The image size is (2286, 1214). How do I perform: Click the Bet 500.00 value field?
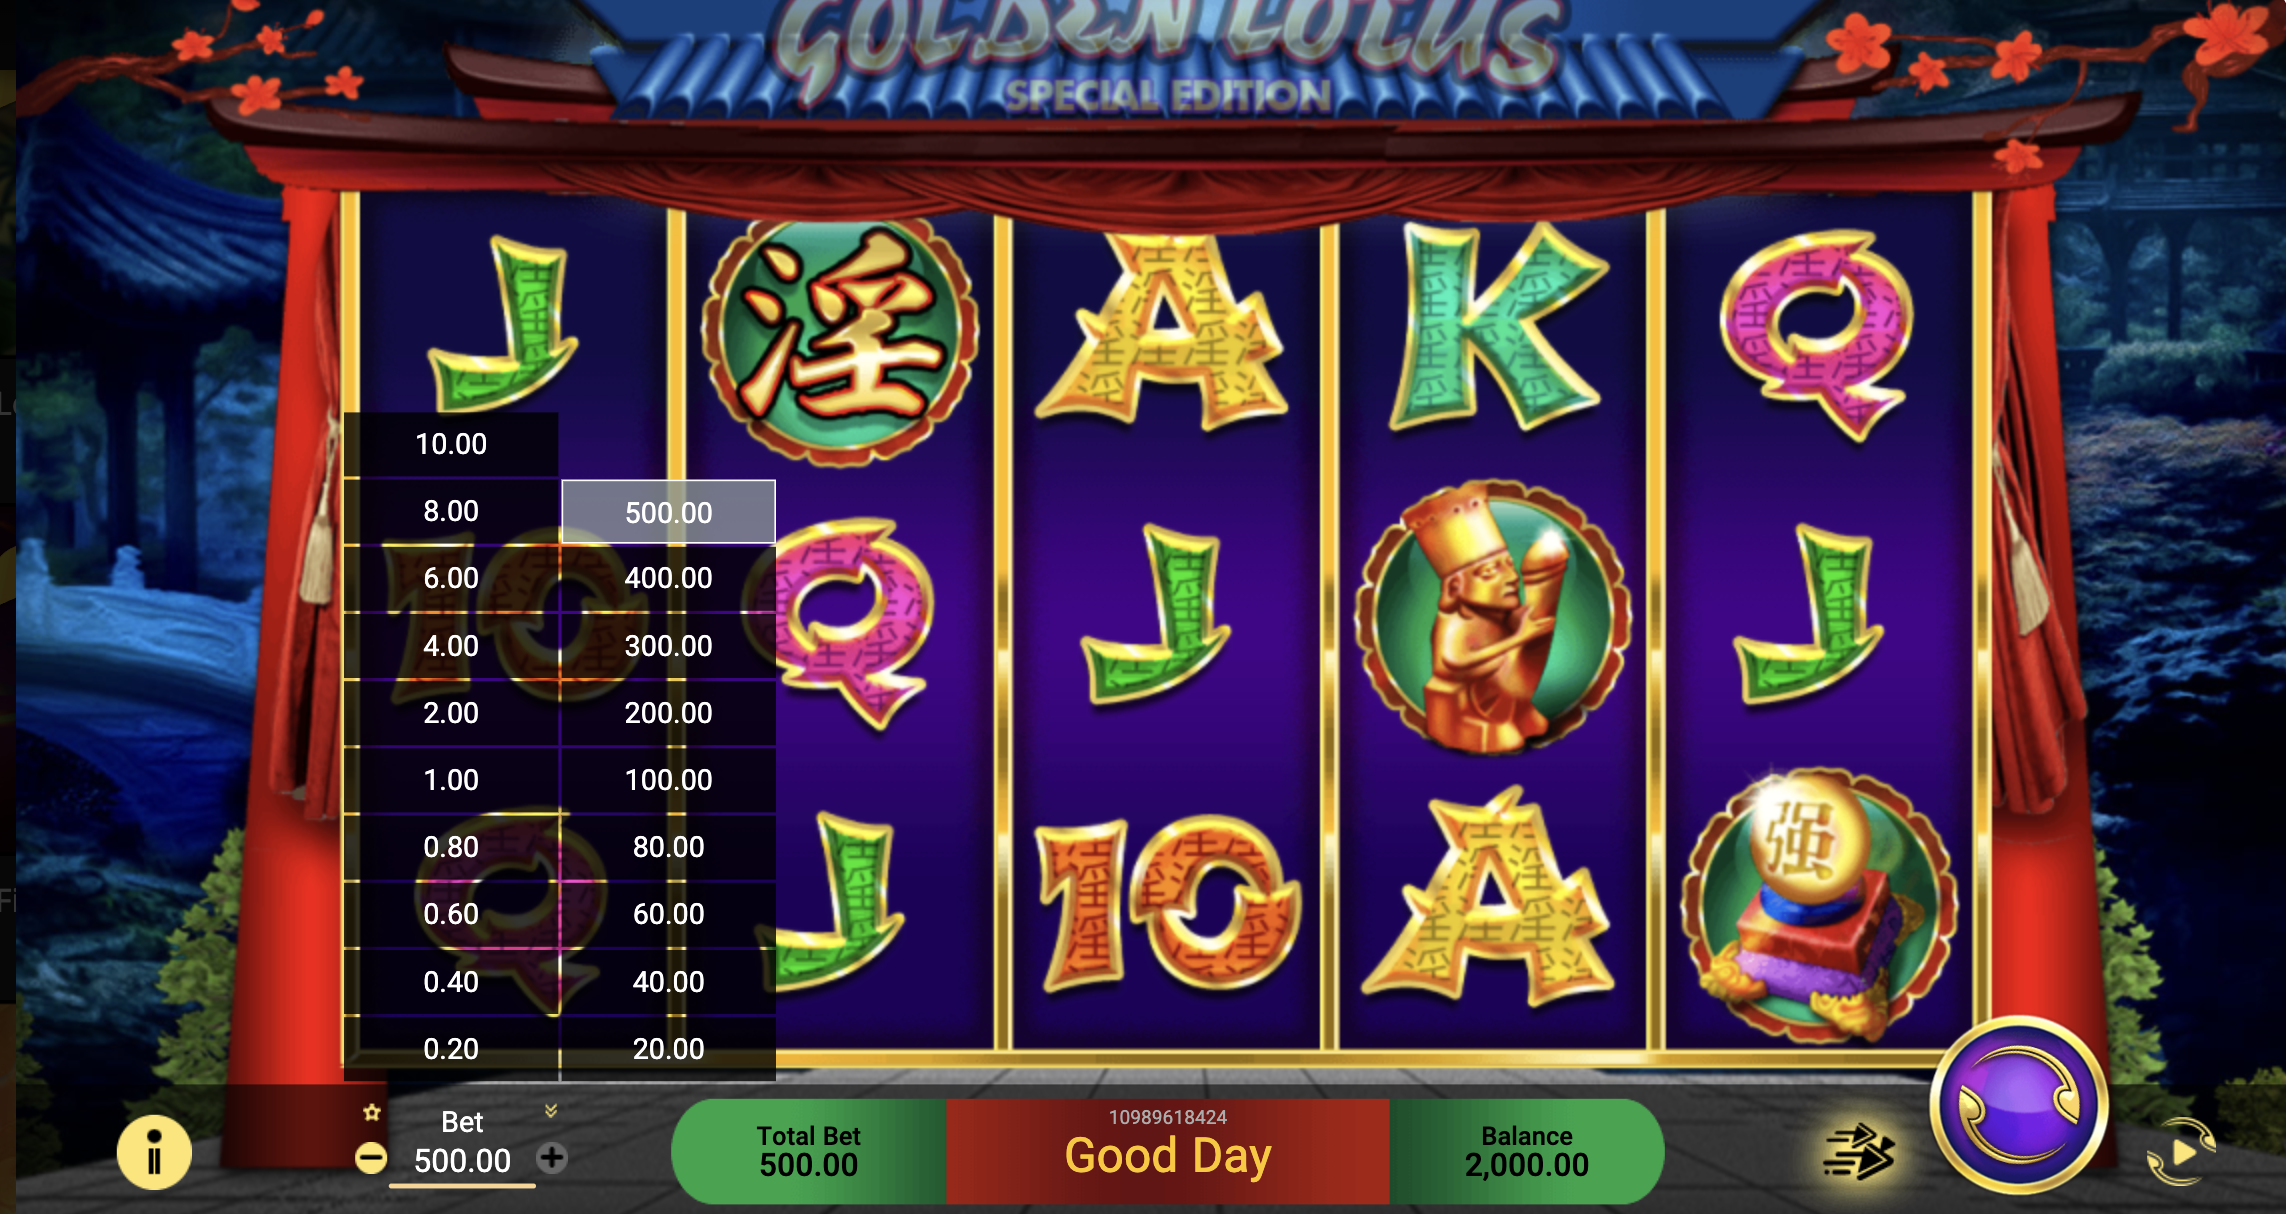pyautogui.click(x=462, y=1161)
